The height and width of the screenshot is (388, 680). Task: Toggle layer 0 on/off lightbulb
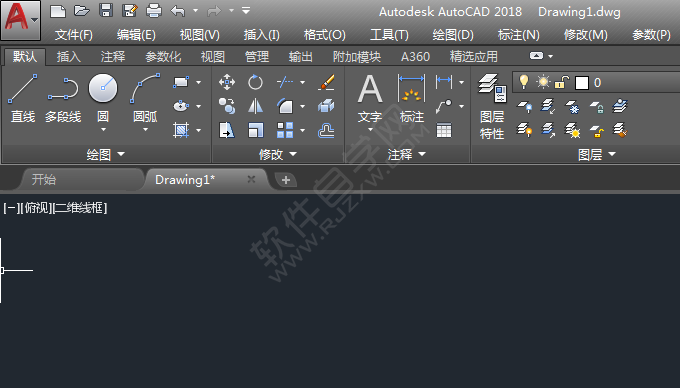[524, 82]
